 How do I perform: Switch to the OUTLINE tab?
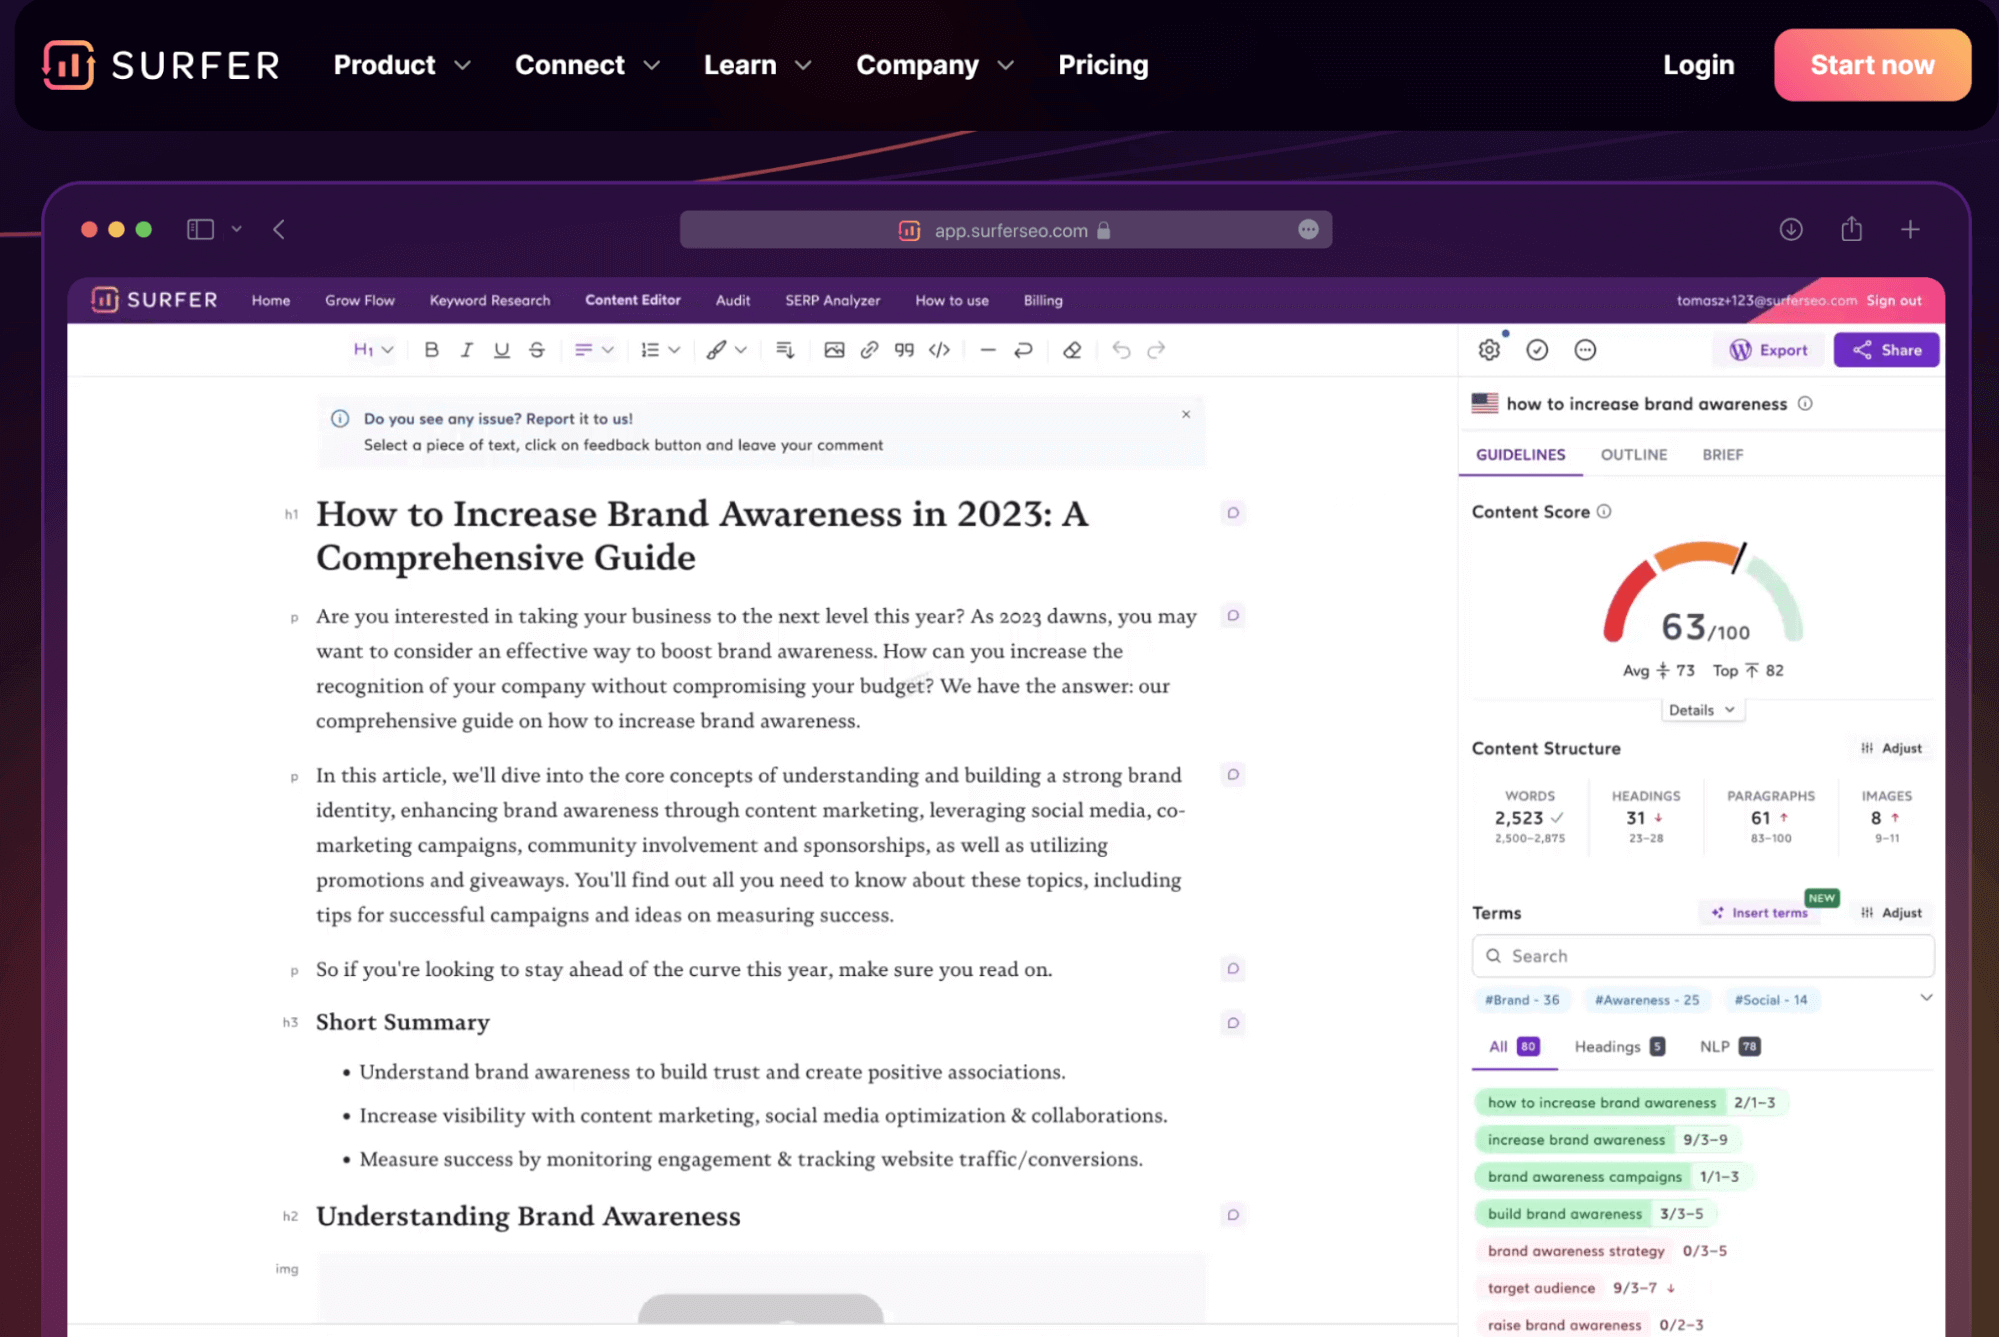1633,455
